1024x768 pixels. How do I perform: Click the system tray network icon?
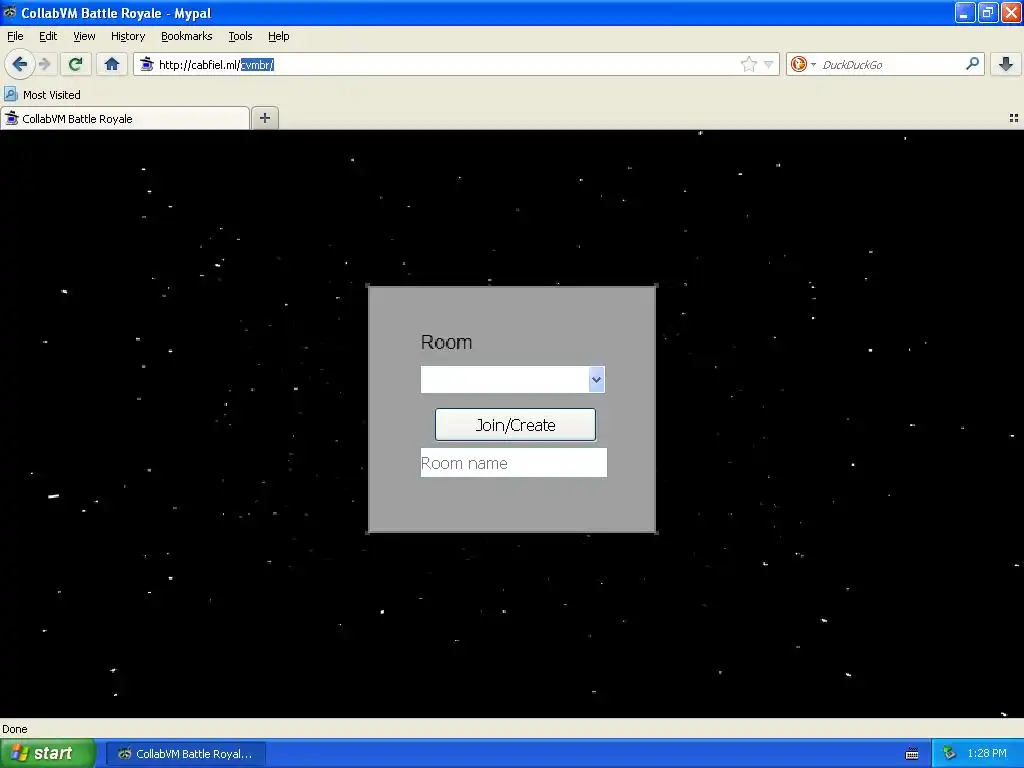(949, 753)
